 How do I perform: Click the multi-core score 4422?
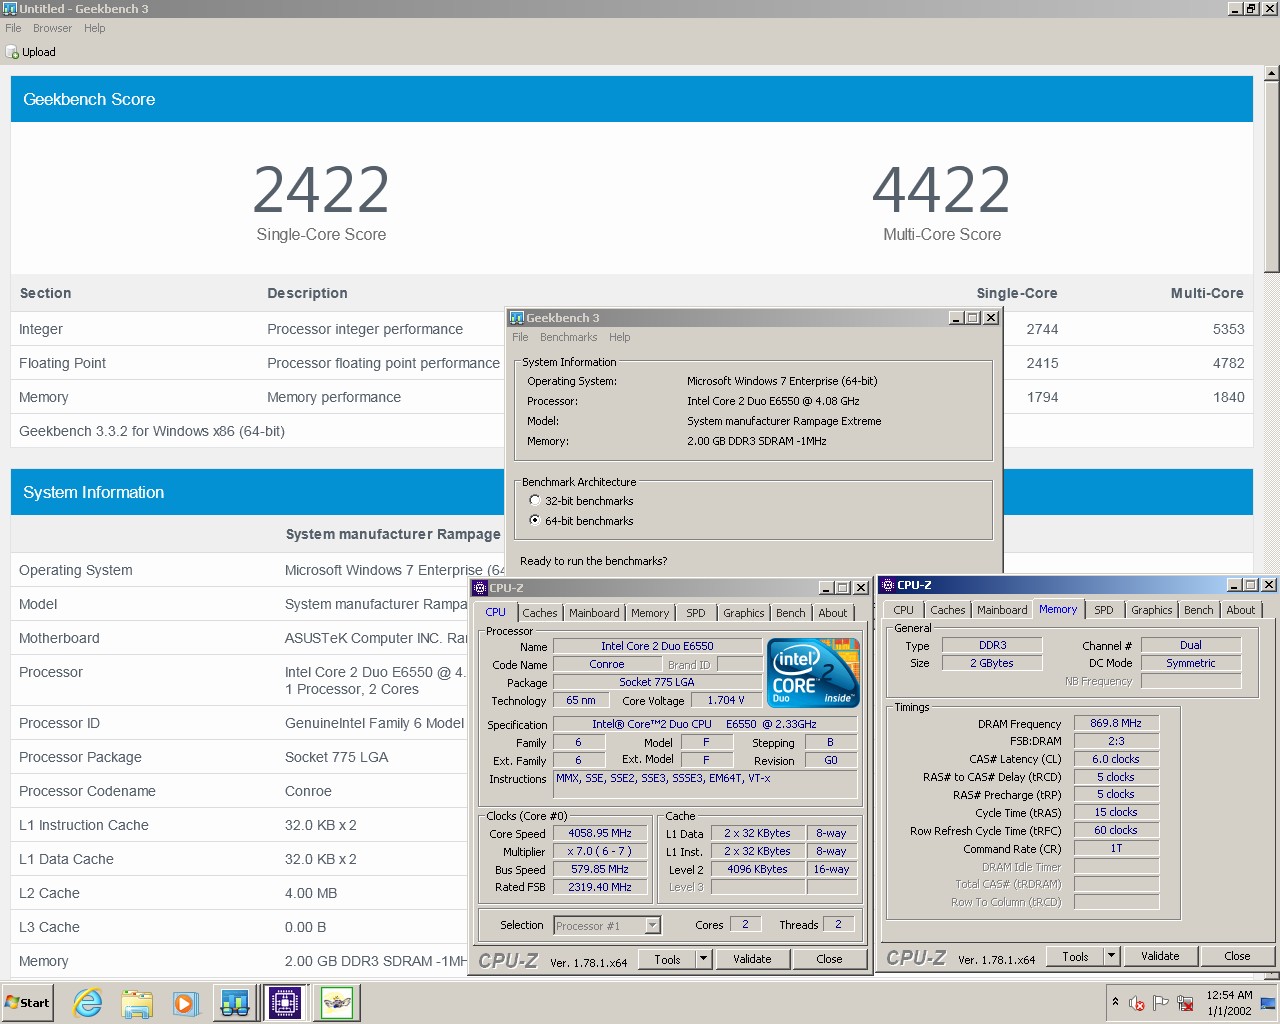tap(941, 190)
